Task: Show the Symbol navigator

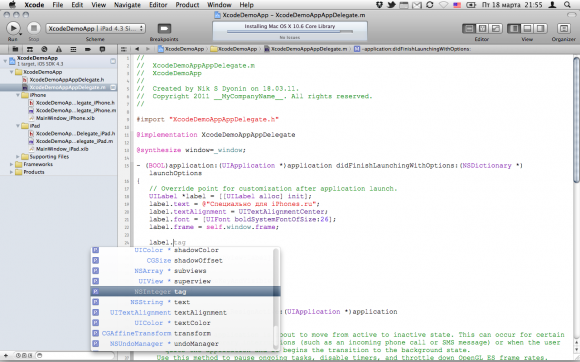Action: (30, 49)
